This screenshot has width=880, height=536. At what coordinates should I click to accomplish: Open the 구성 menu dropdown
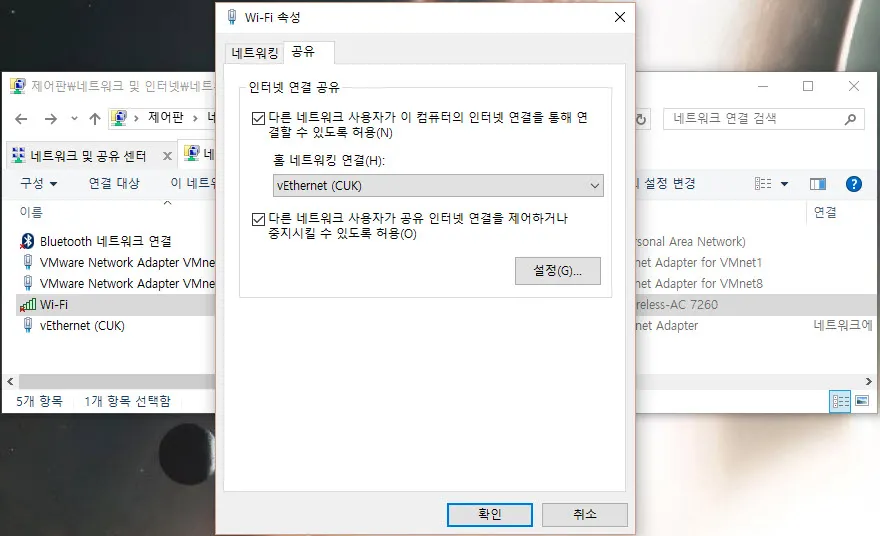38,183
